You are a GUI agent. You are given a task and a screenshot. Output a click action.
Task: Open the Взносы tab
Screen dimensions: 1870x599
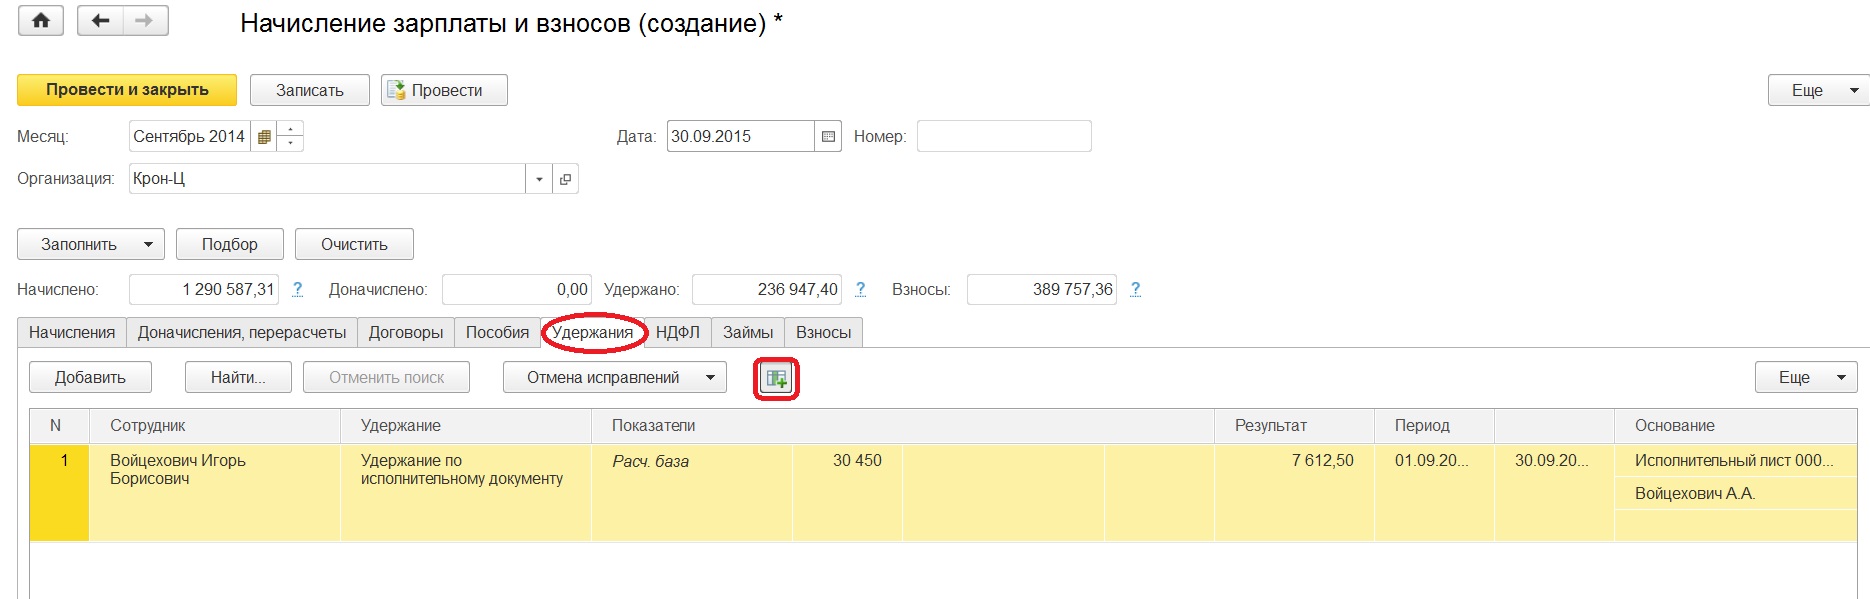tap(824, 333)
